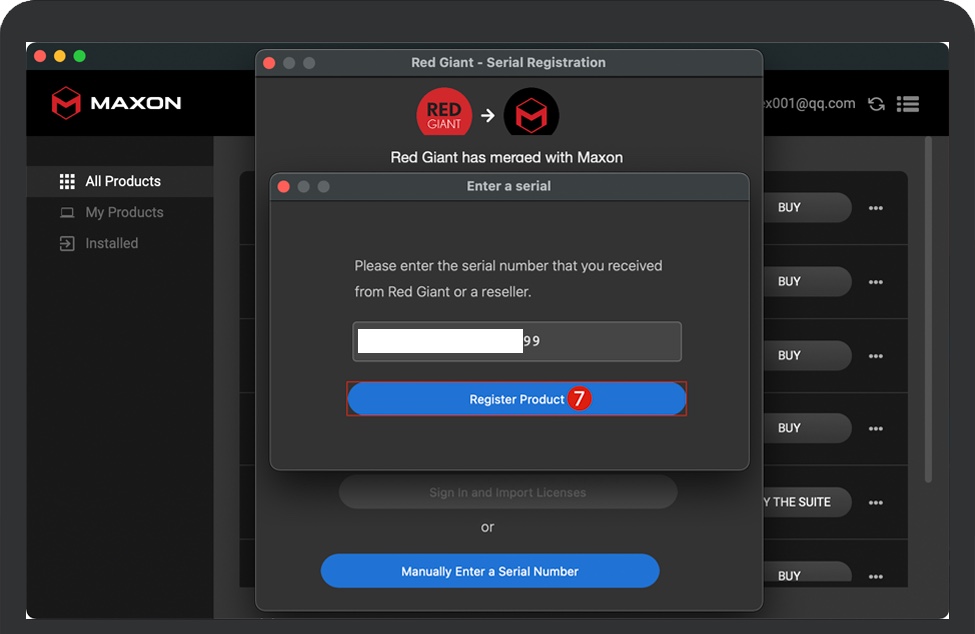Click the refresh sync icon

tap(877, 104)
